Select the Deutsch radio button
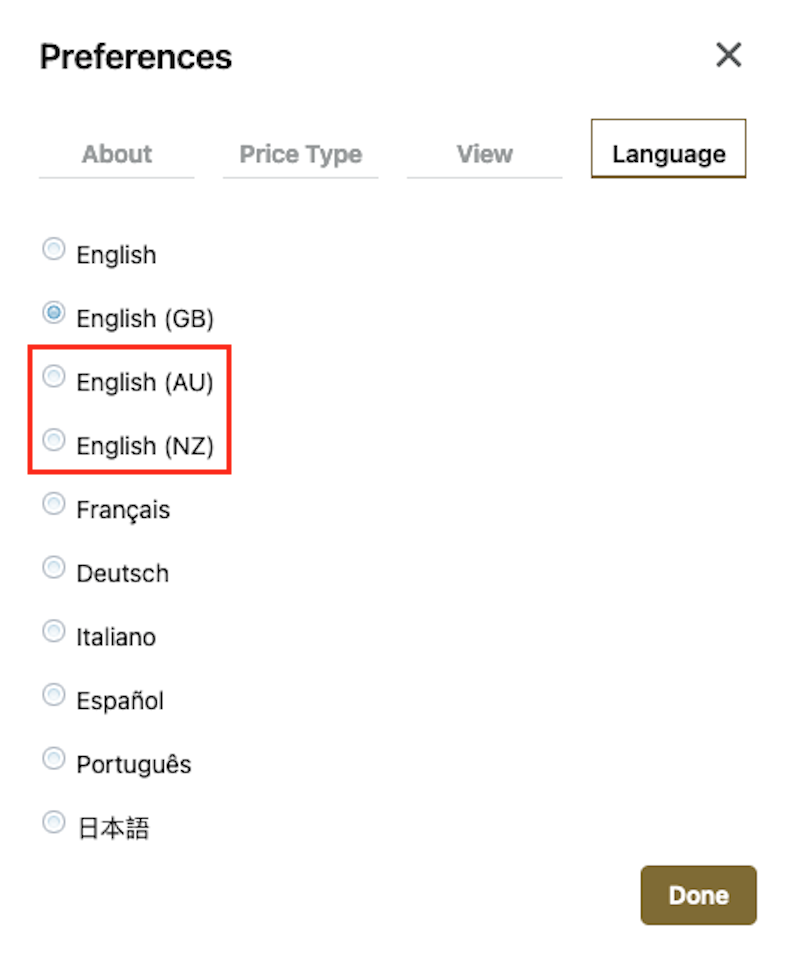Viewport: 788px width, 956px height. (54, 568)
